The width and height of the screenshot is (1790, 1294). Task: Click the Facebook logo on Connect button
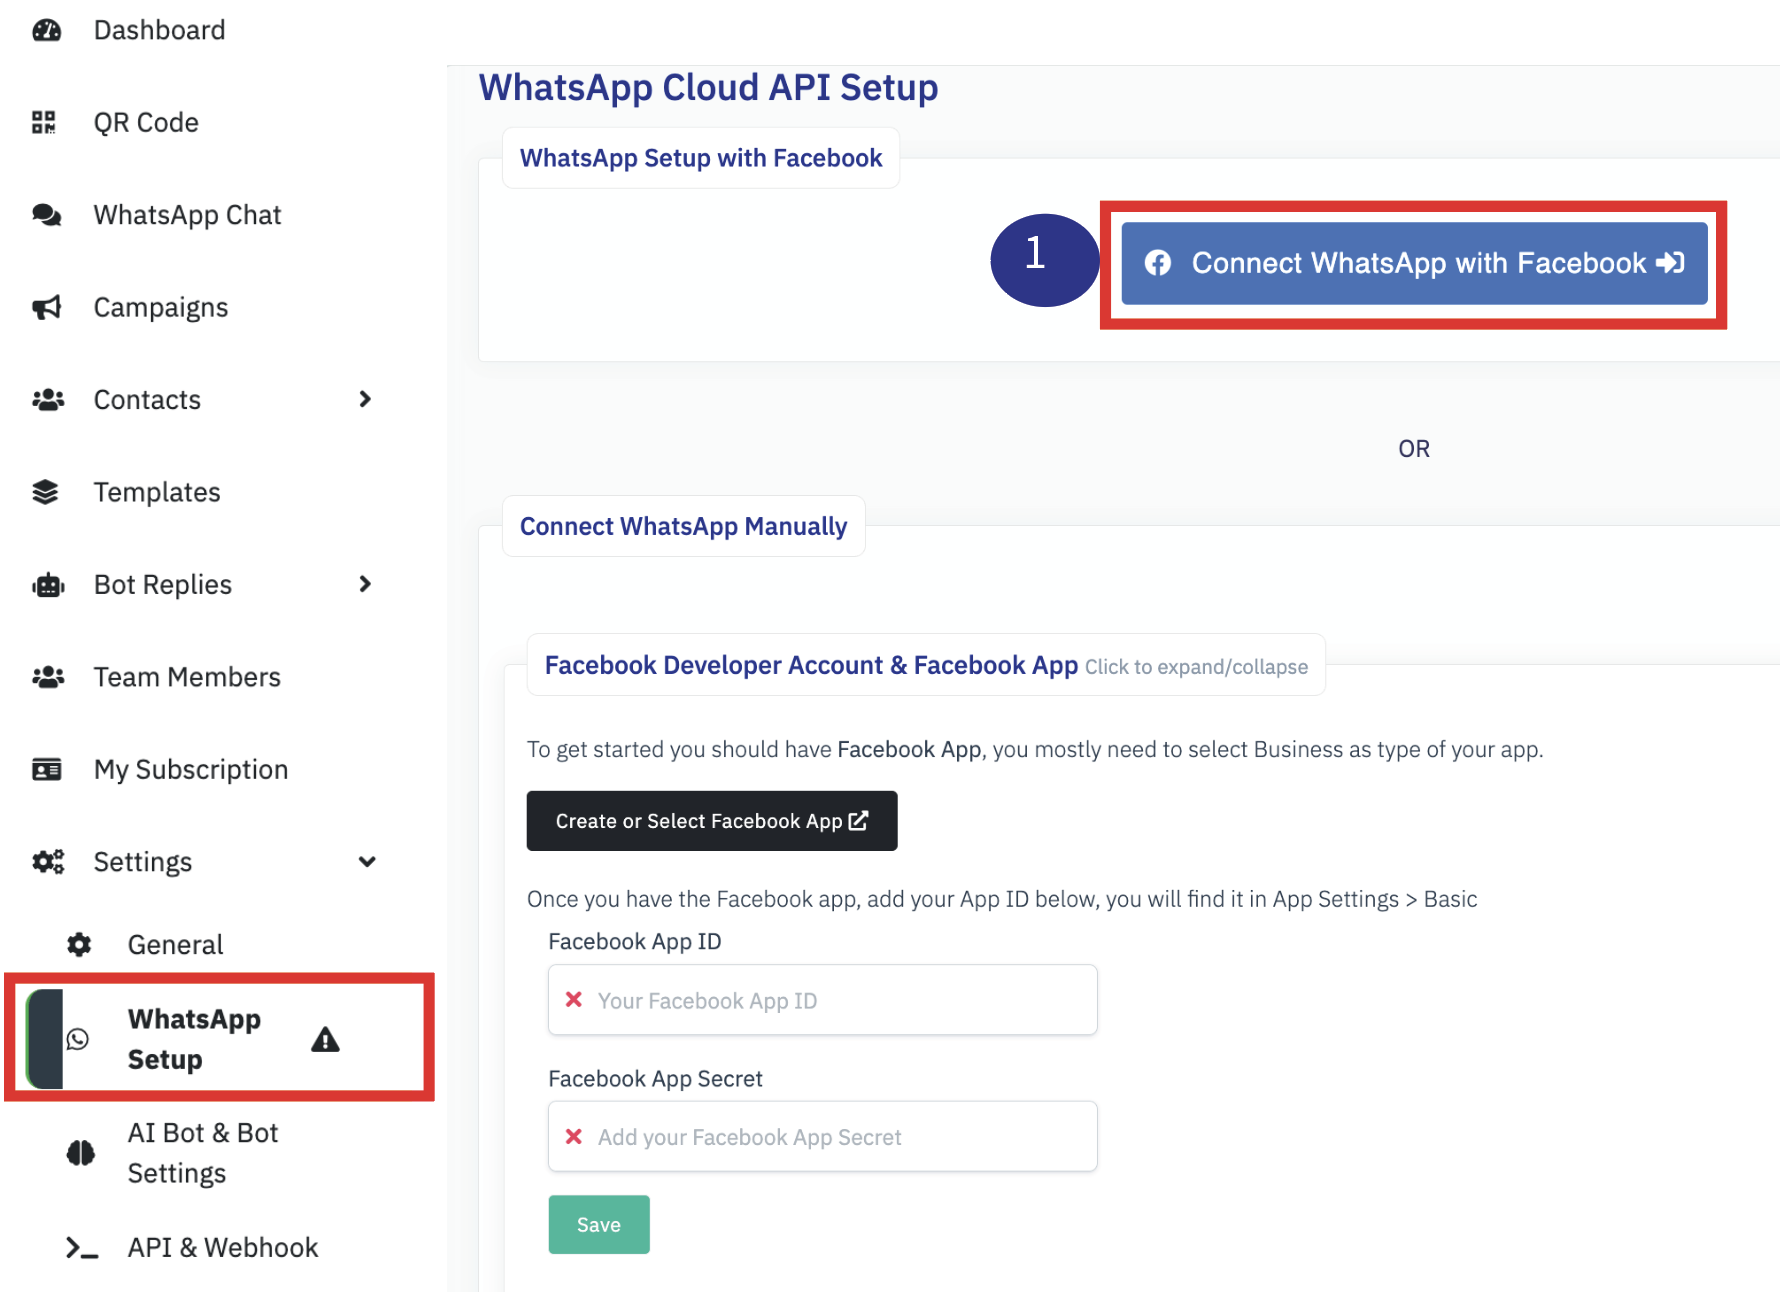pos(1158,263)
